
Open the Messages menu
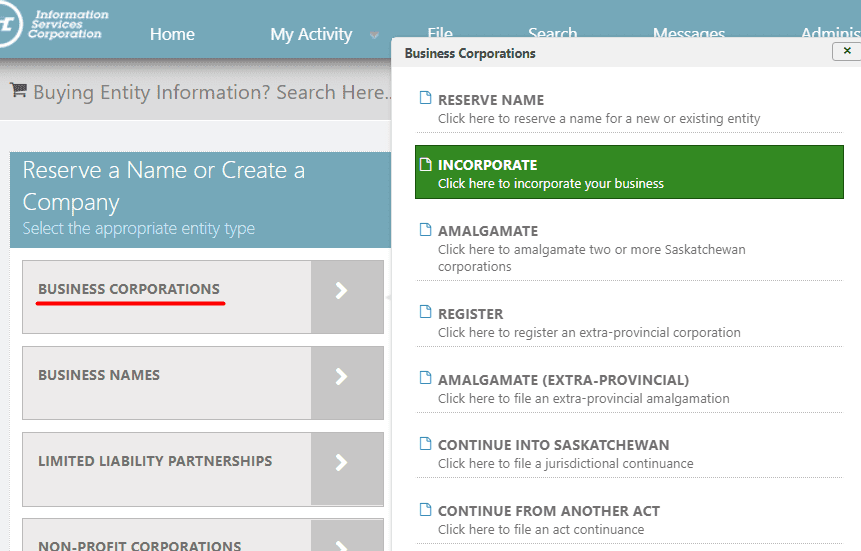click(x=689, y=32)
